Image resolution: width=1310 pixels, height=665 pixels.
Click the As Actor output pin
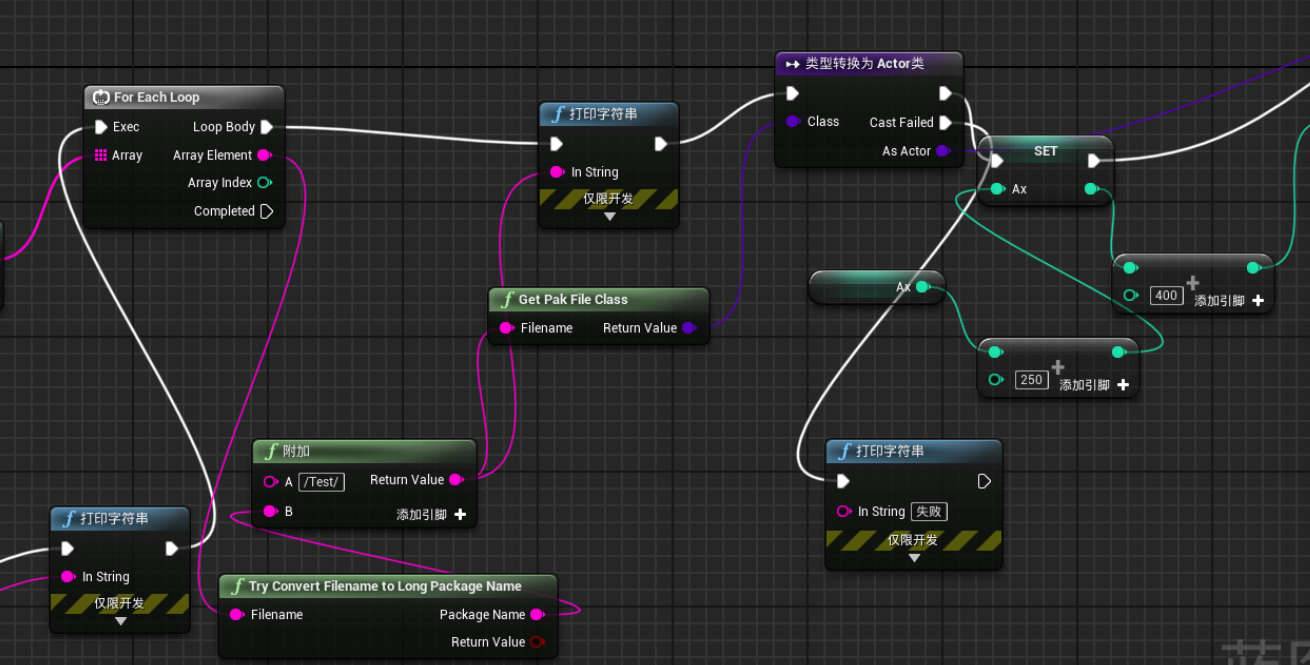click(x=942, y=151)
